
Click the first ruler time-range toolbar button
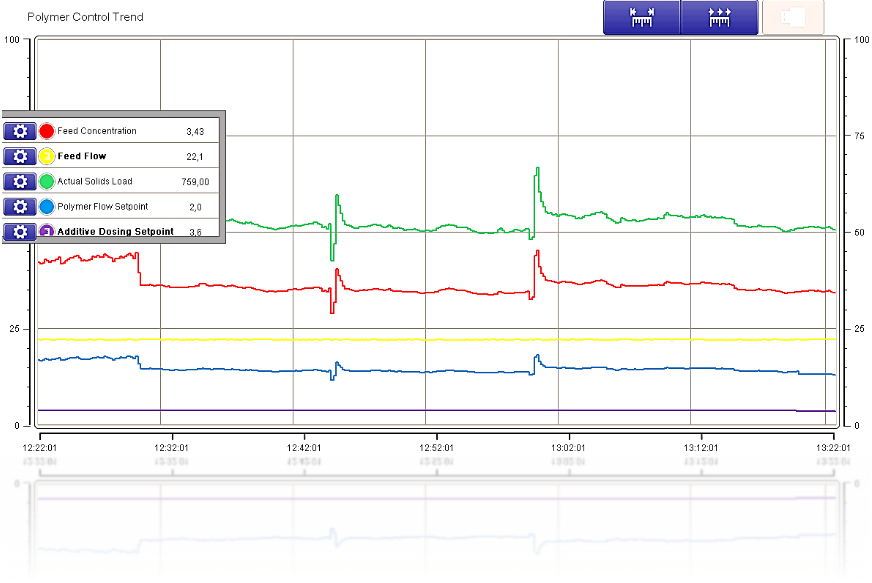641,18
